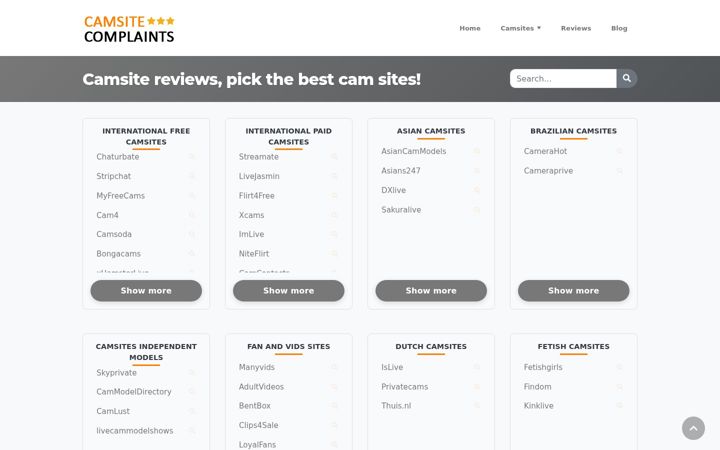The height and width of the screenshot is (450, 720).
Task: Click the Asian Camsites heading
Action: (x=431, y=131)
